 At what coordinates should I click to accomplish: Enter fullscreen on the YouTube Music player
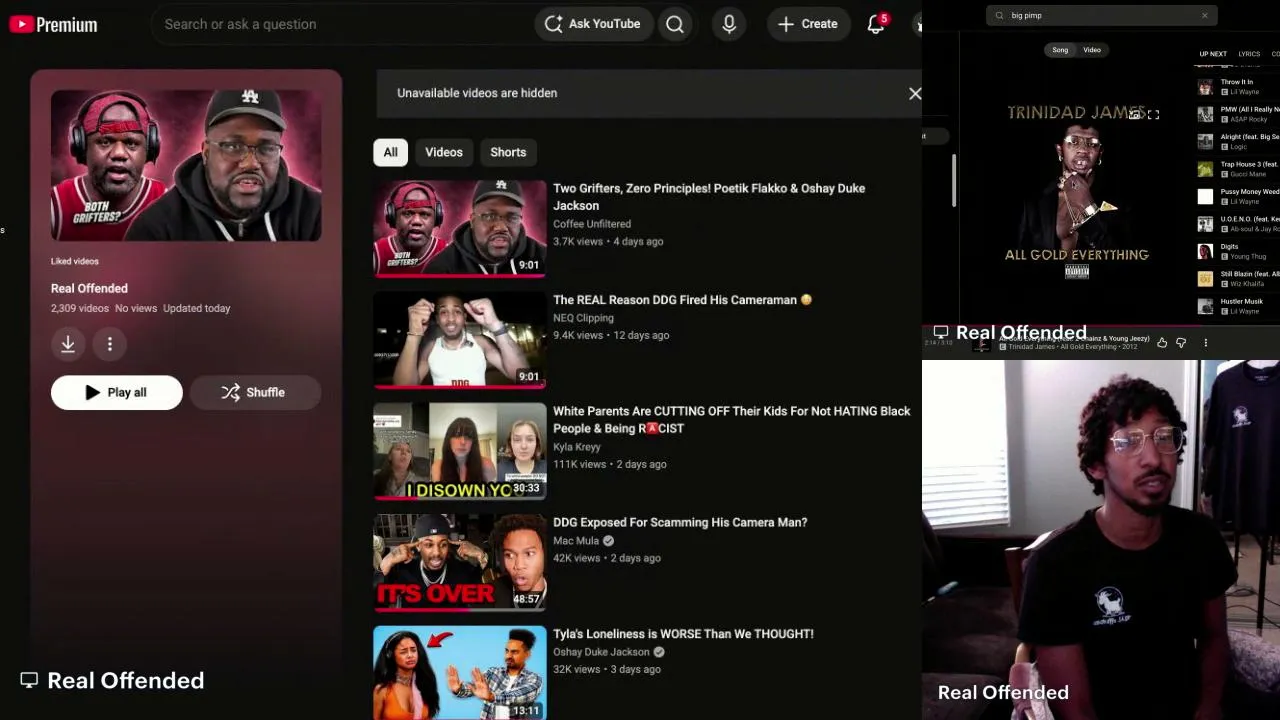click(x=1153, y=115)
